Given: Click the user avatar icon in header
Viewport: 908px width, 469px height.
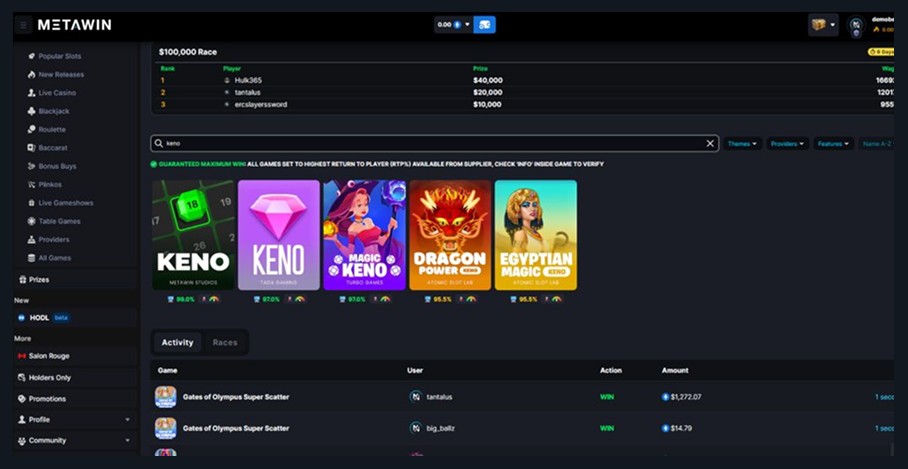Looking at the screenshot, I should click(x=856, y=26).
